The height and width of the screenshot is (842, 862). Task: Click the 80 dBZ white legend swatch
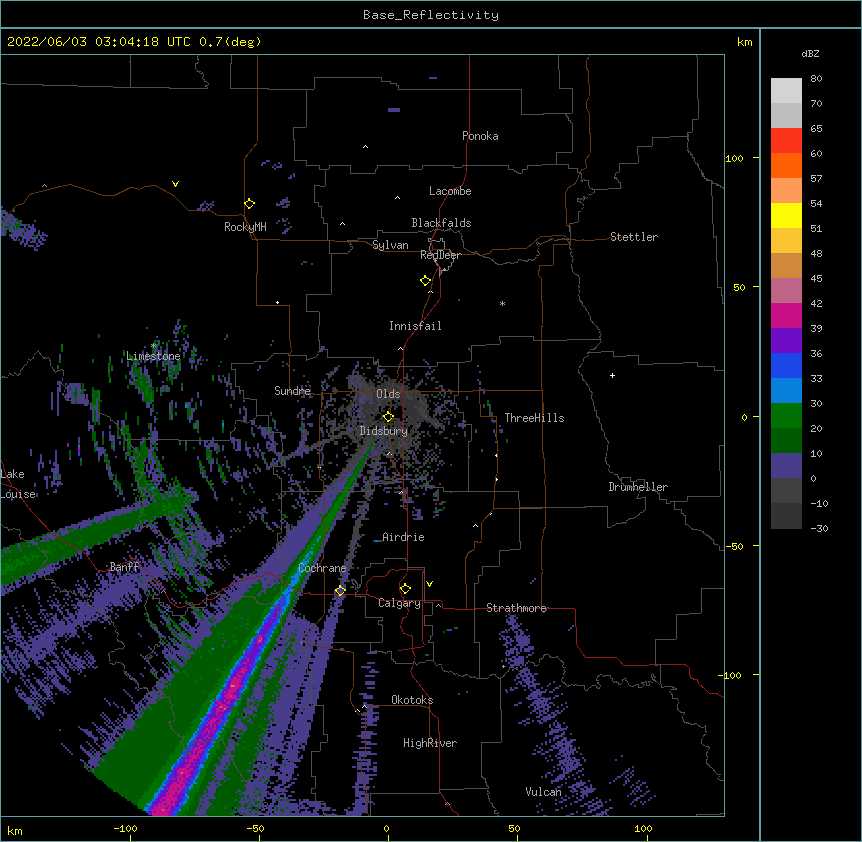pyautogui.click(x=786, y=91)
